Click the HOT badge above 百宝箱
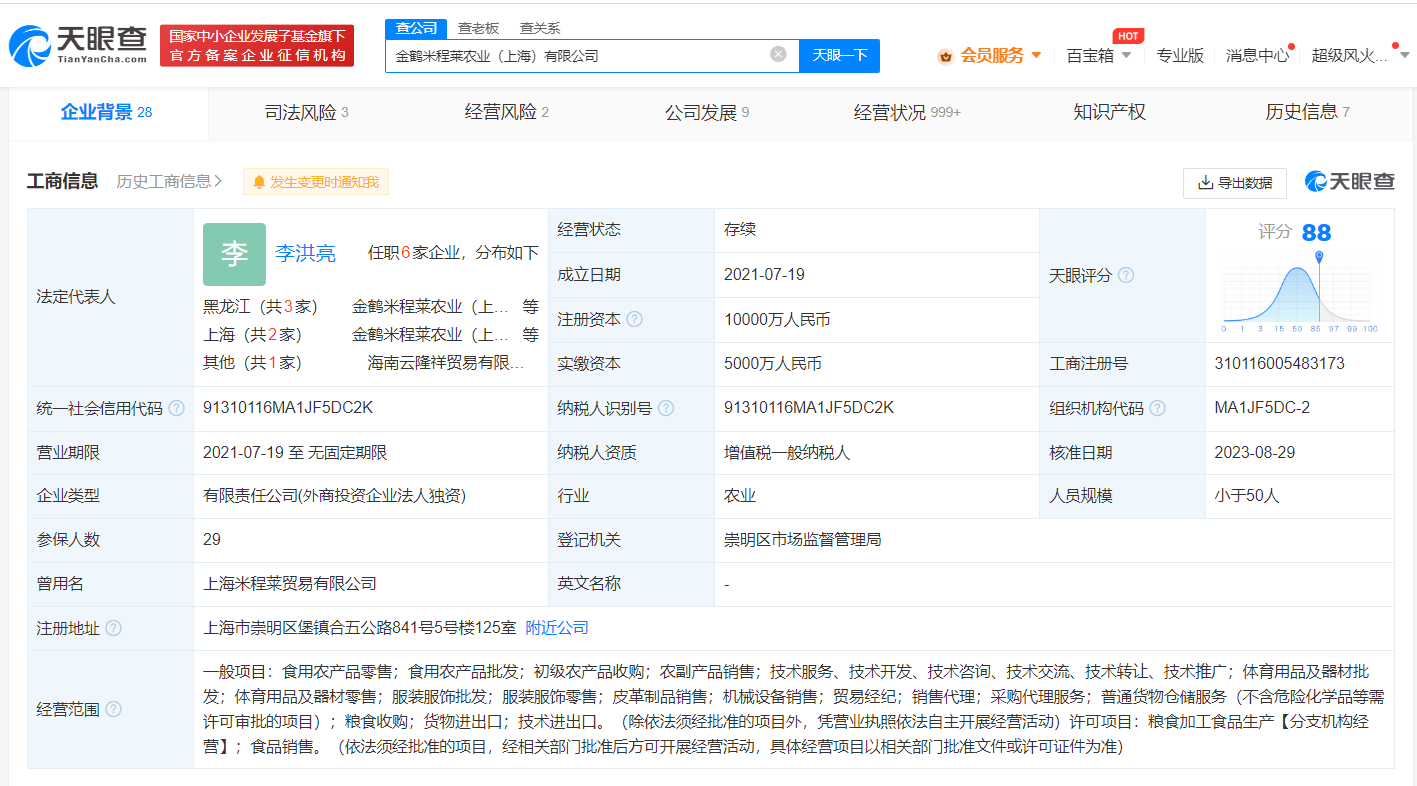Screen dimensions: 1417x786 tap(1128, 36)
